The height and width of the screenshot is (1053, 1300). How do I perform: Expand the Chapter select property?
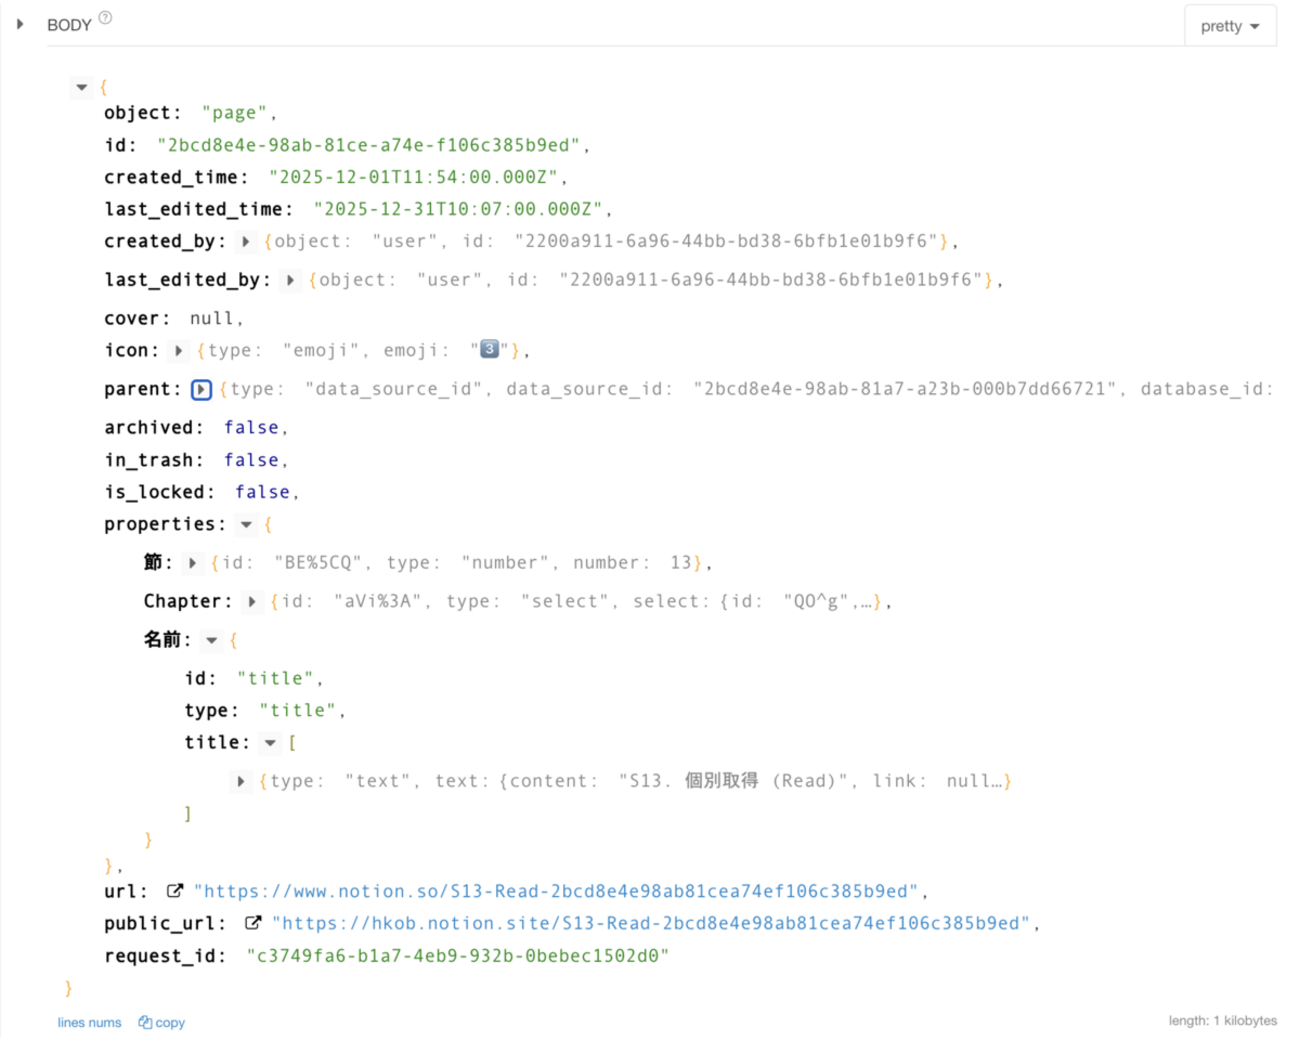(251, 601)
